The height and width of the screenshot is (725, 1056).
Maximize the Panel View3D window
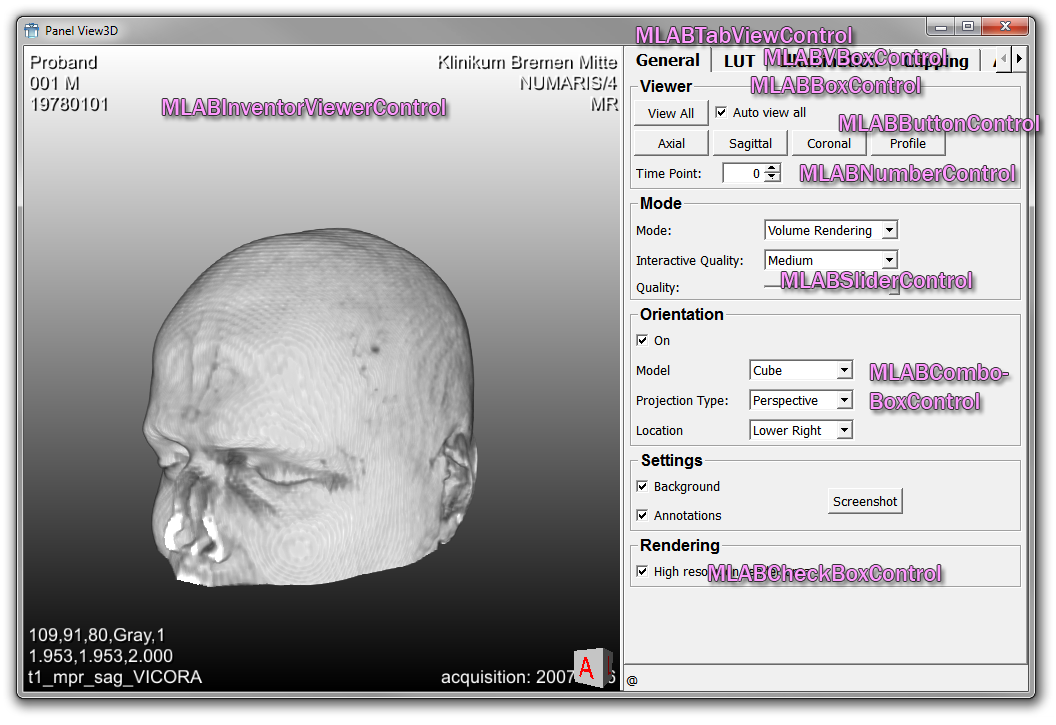(x=968, y=27)
